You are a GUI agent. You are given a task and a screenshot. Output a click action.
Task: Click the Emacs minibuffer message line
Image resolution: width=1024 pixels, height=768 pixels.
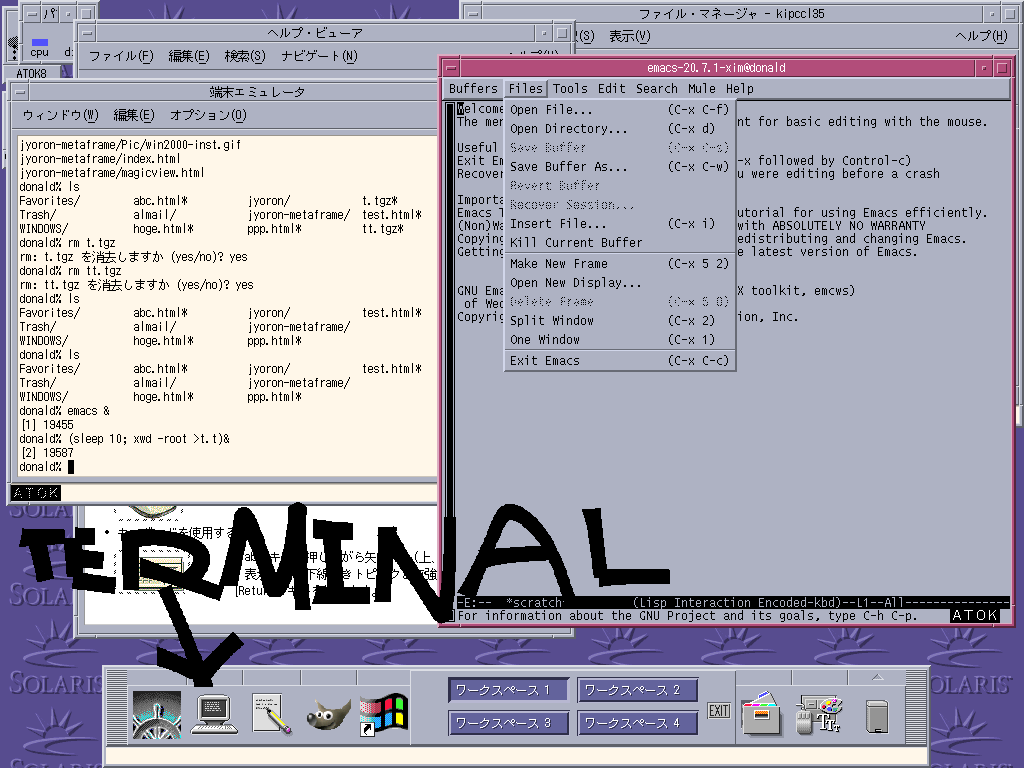coord(687,615)
